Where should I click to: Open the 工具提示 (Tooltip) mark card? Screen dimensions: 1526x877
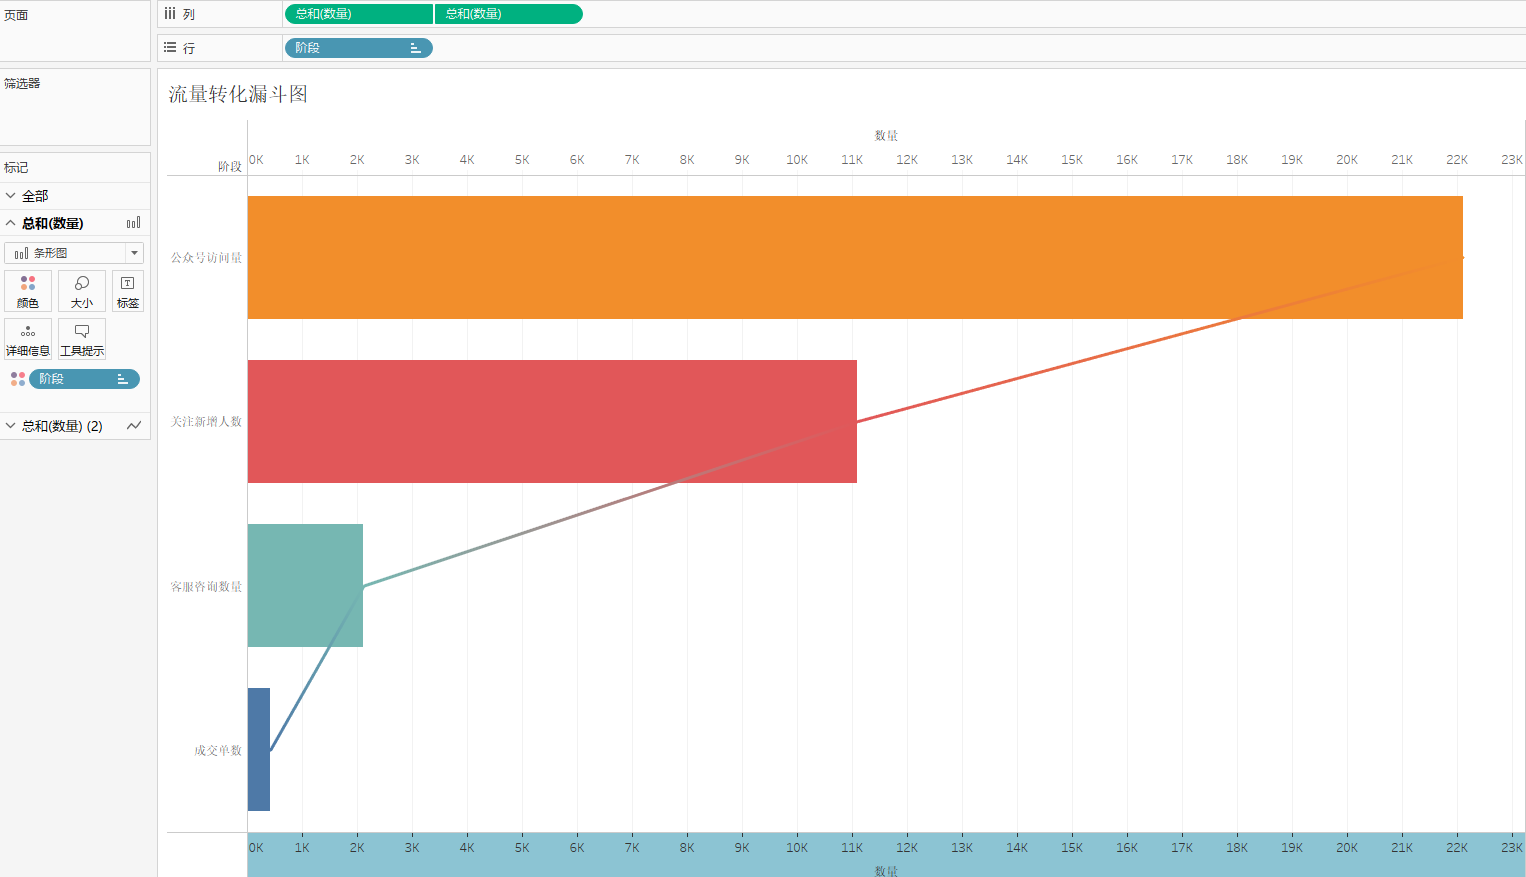tap(82, 339)
